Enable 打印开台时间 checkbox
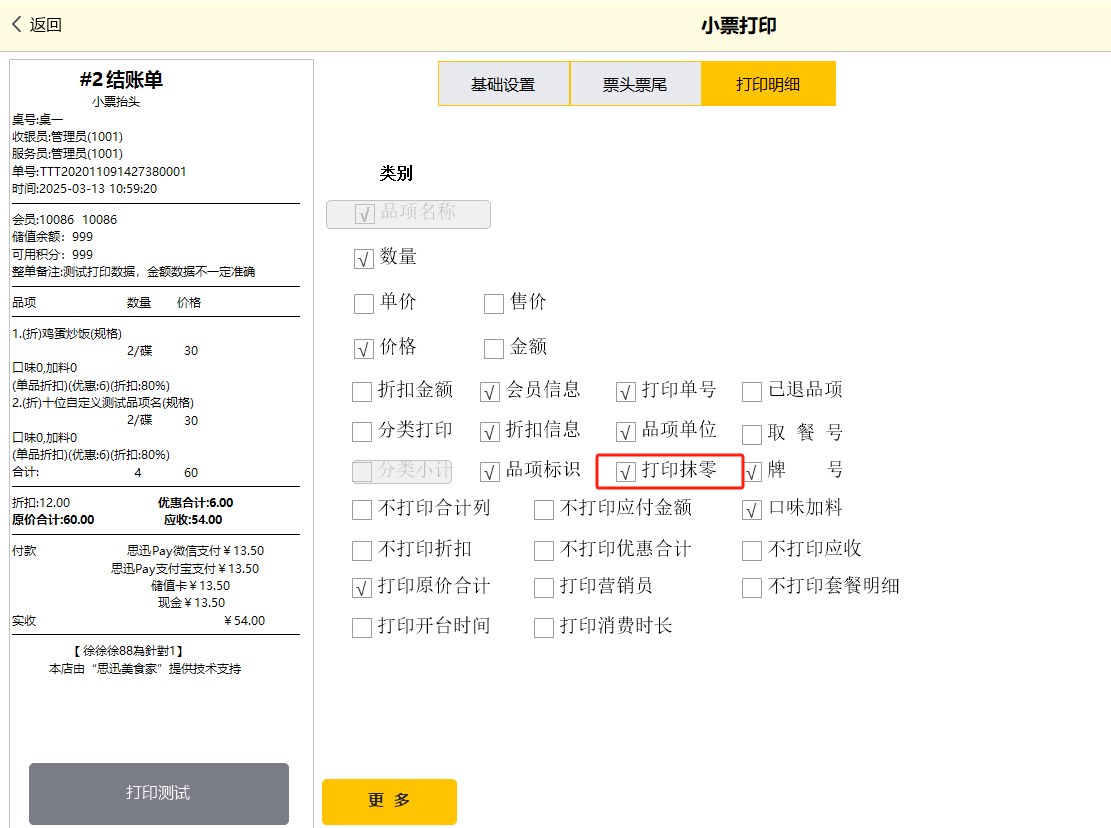Screen dimensions: 1111x828 (x=362, y=628)
